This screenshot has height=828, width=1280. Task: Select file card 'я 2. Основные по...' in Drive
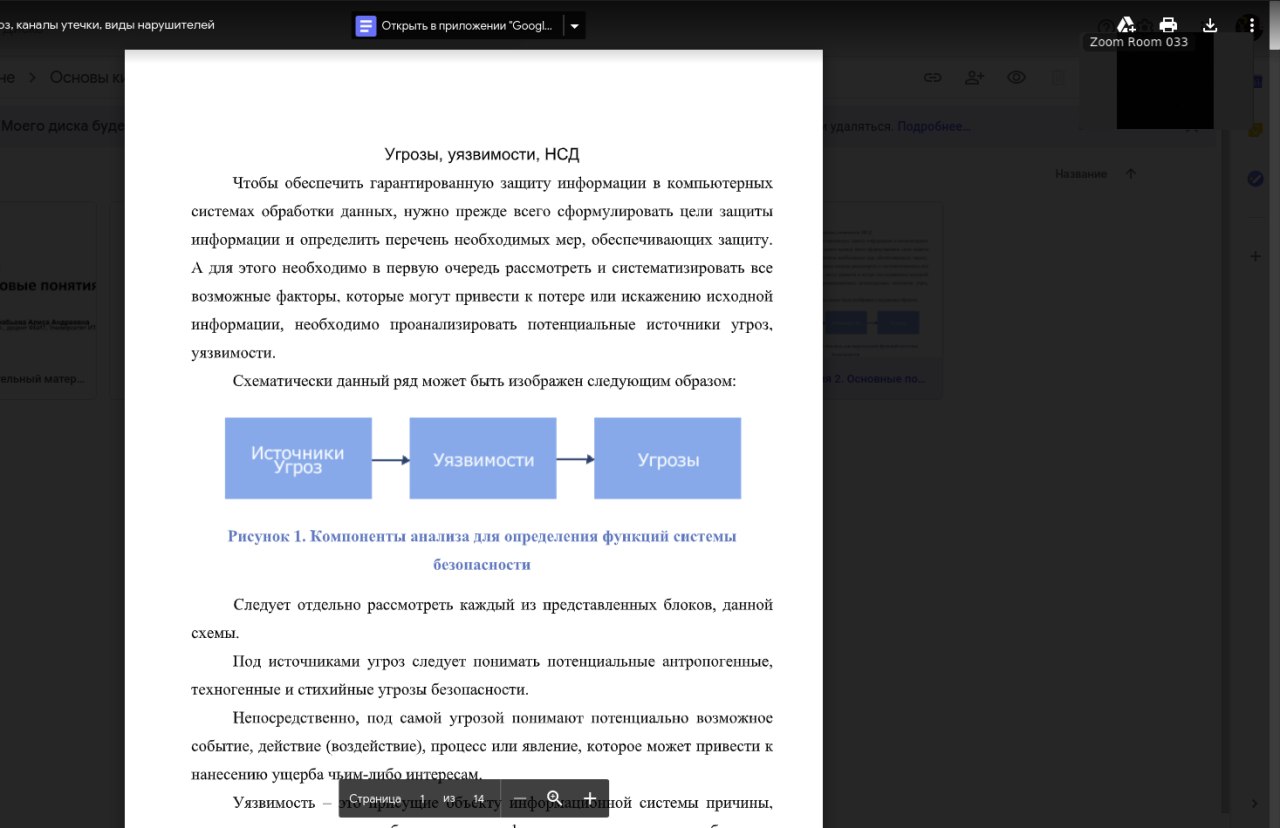pyautogui.click(x=883, y=300)
